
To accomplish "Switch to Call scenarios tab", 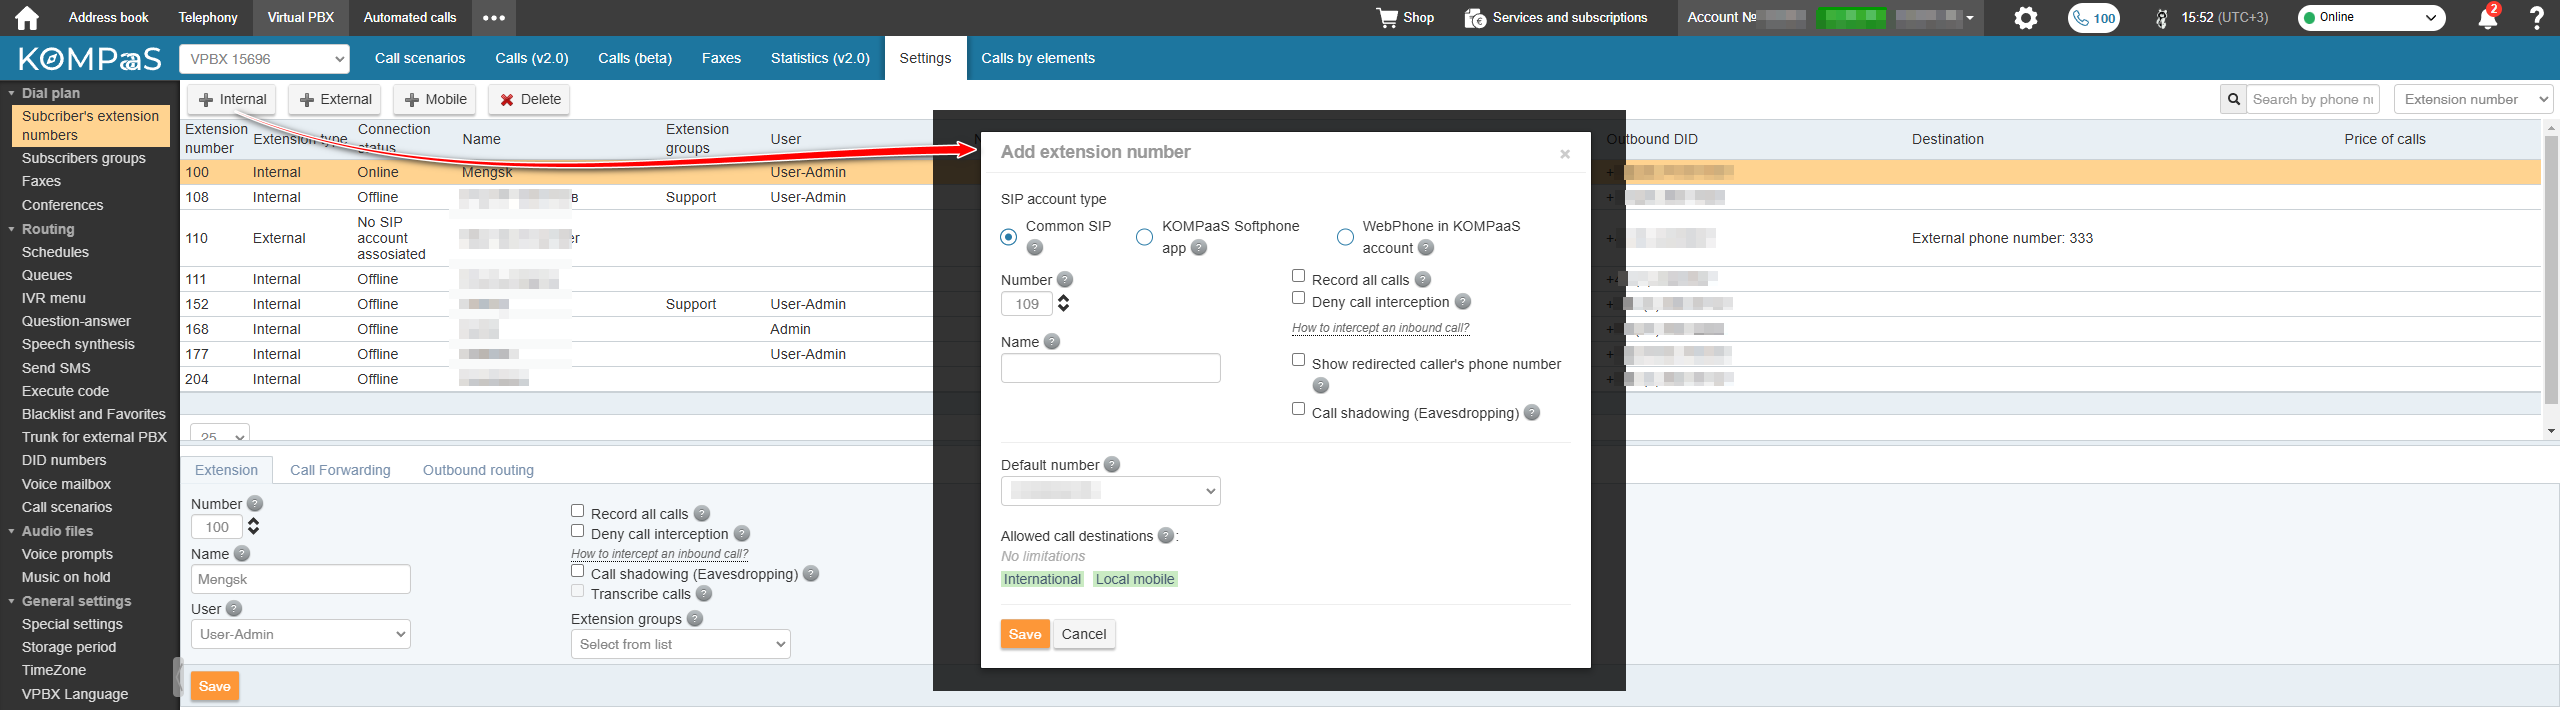I will coord(420,58).
